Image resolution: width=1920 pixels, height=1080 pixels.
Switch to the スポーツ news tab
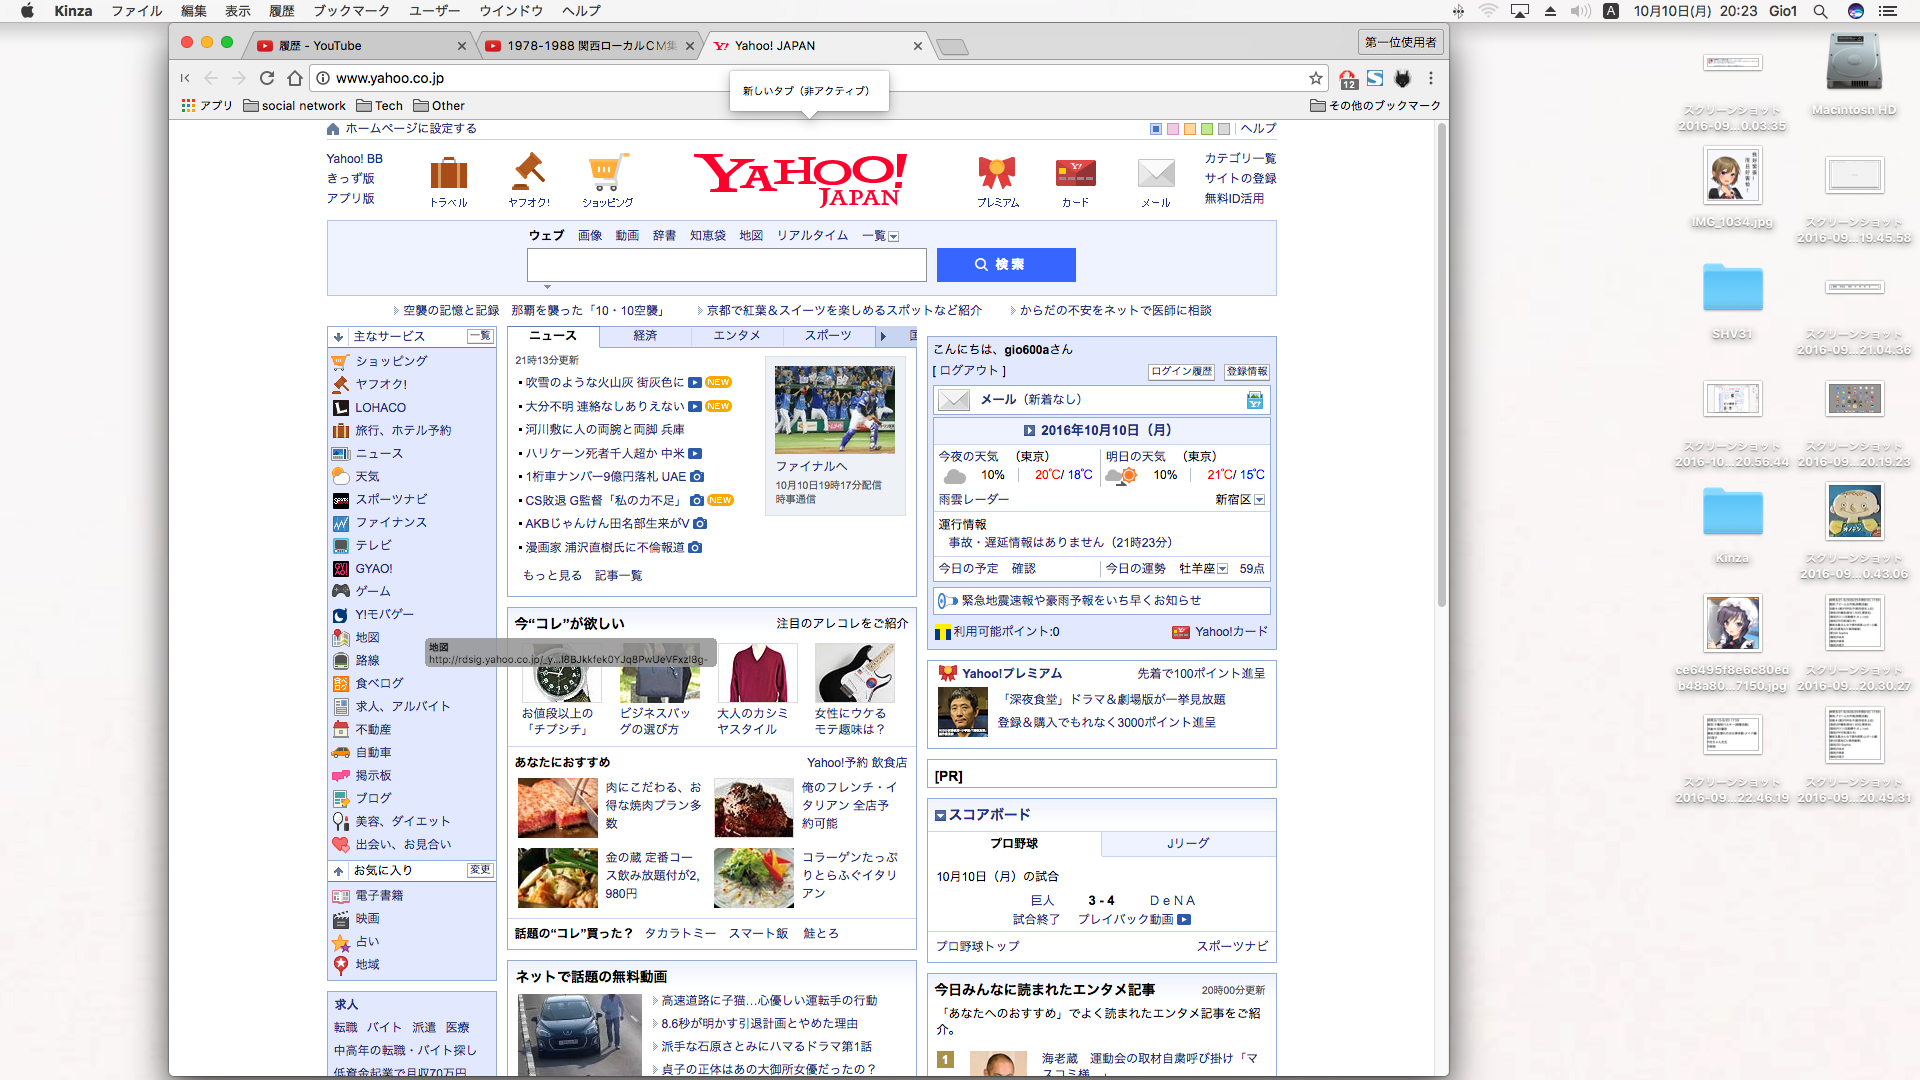tap(828, 336)
